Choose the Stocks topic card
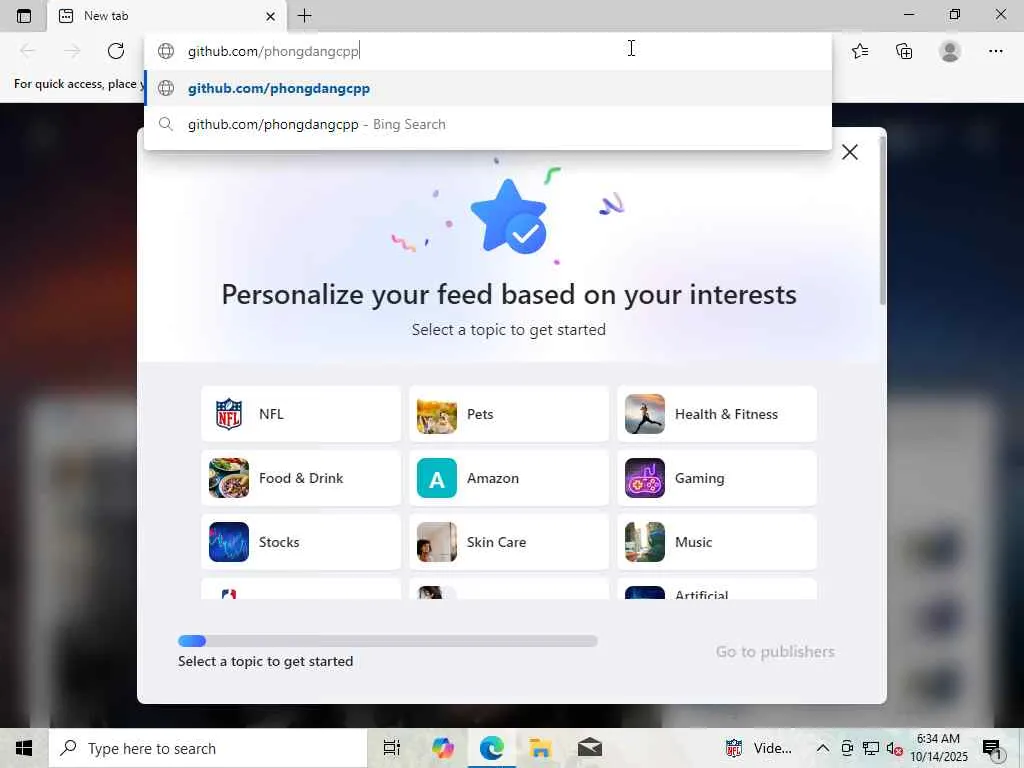The width and height of the screenshot is (1024, 768). [301, 542]
